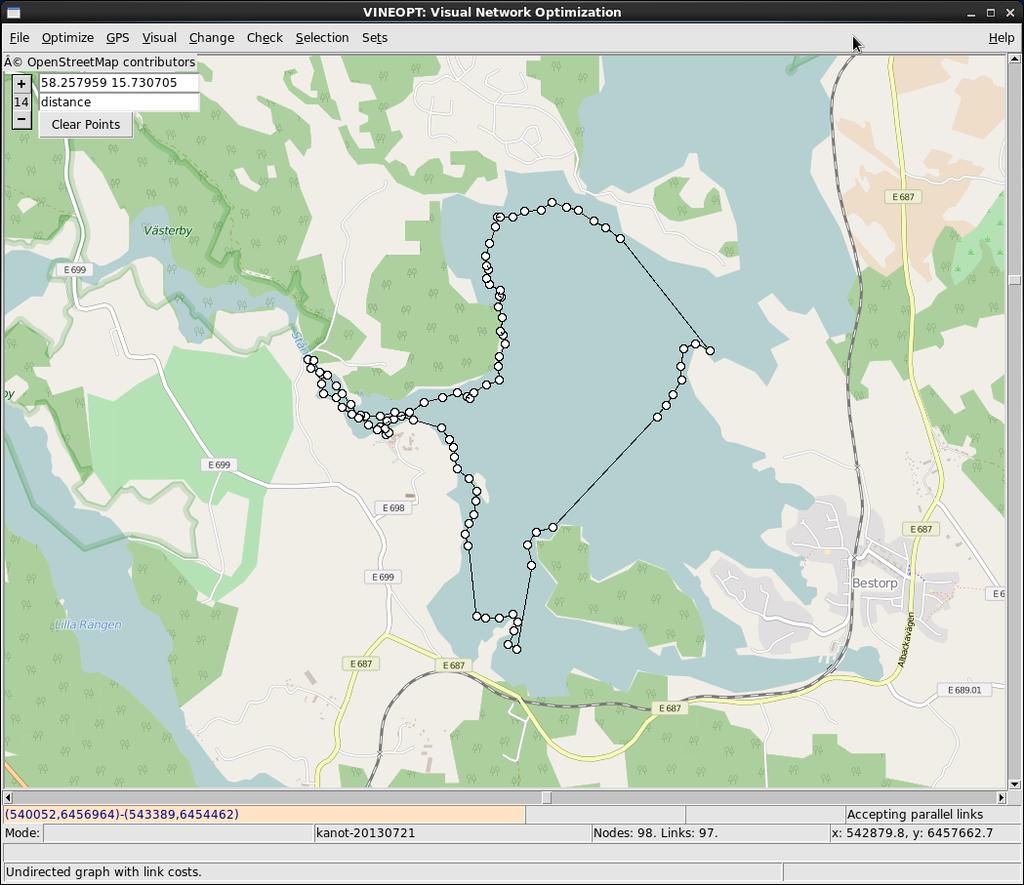Viewport: 1024px width, 885px height.
Task: Click the E 698 road label
Action: [x=393, y=507]
